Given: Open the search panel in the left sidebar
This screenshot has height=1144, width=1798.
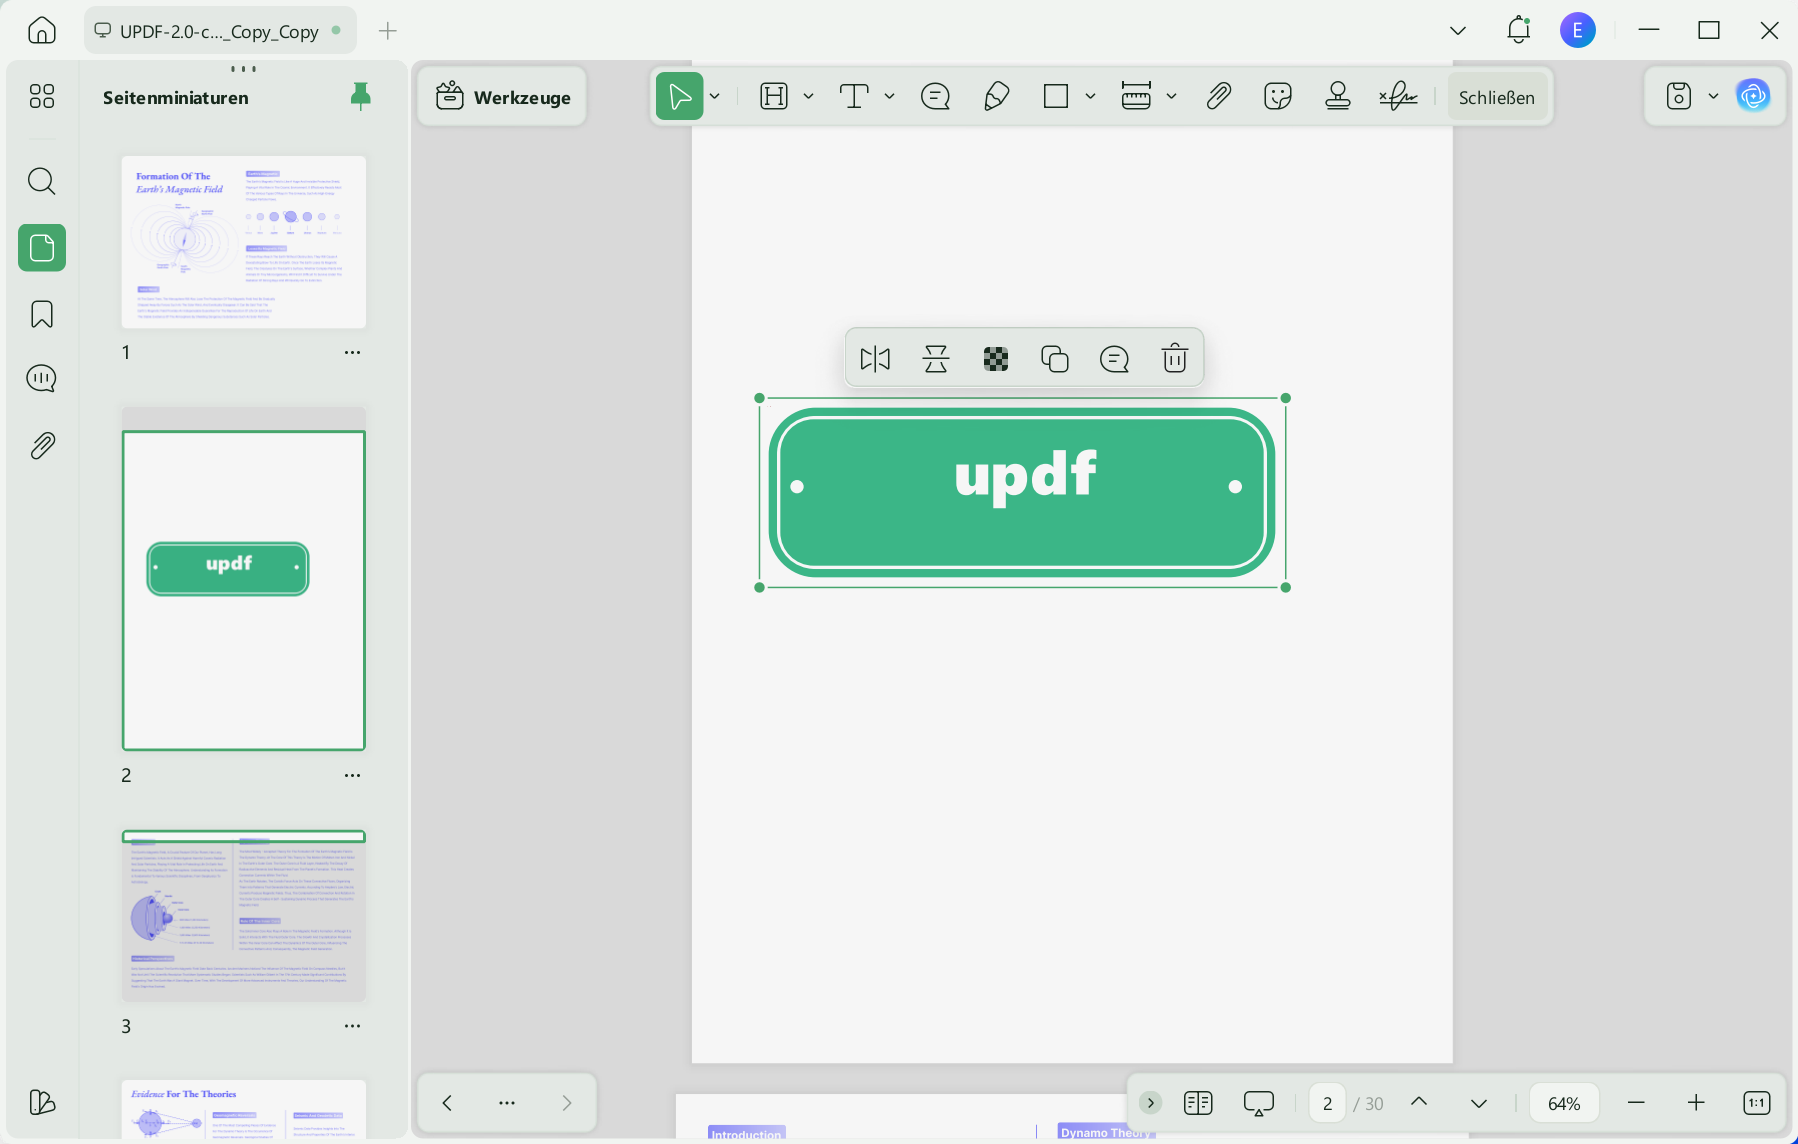Looking at the screenshot, I should [x=42, y=181].
